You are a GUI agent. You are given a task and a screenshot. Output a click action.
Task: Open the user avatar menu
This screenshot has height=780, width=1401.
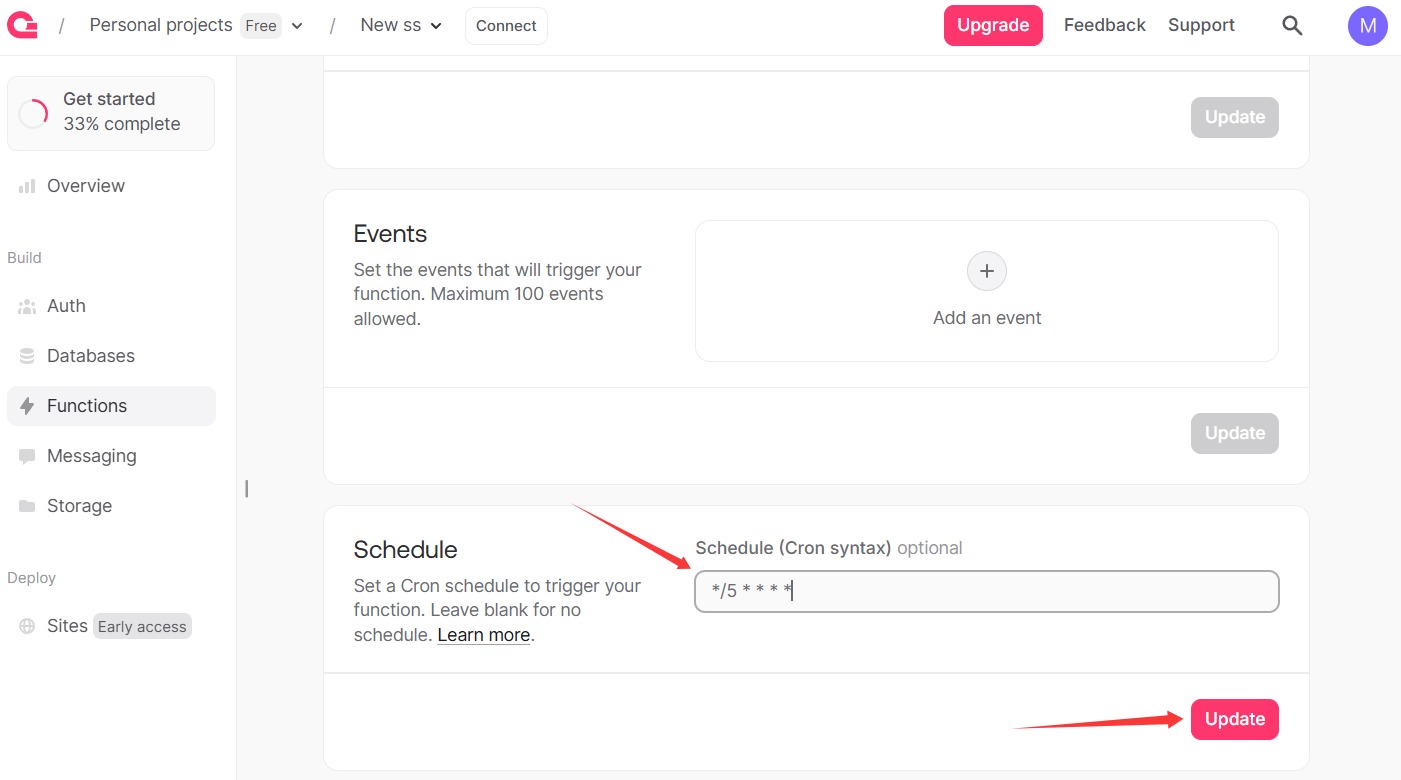coord(1367,26)
